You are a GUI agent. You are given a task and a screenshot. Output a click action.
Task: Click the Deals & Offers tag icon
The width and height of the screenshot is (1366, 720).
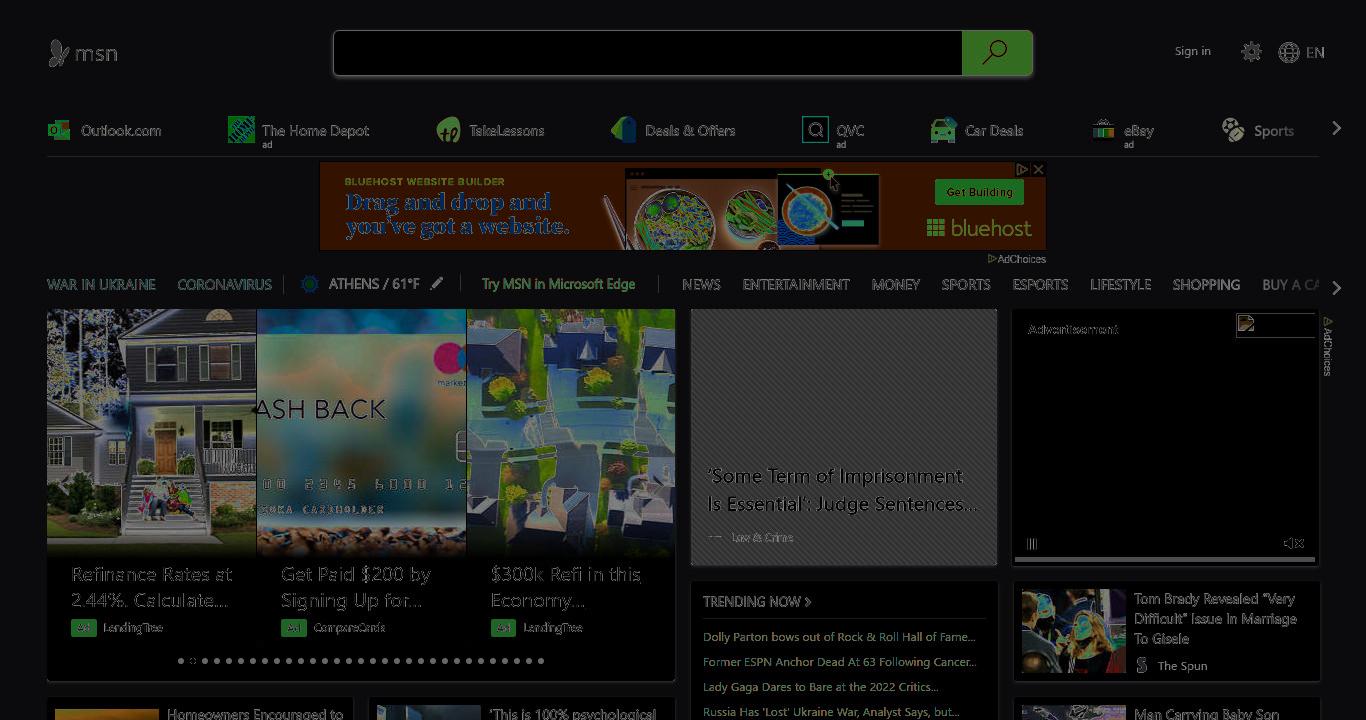click(624, 130)
